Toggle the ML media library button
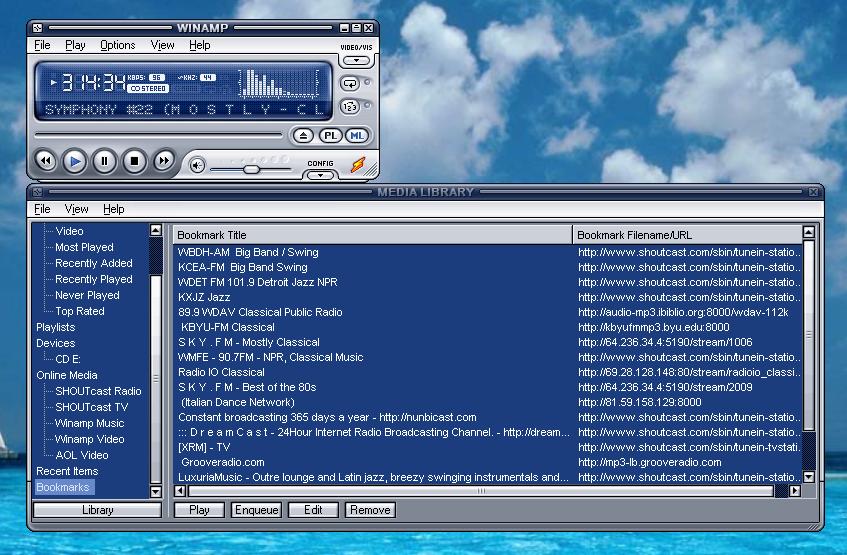 click(356, 135)
